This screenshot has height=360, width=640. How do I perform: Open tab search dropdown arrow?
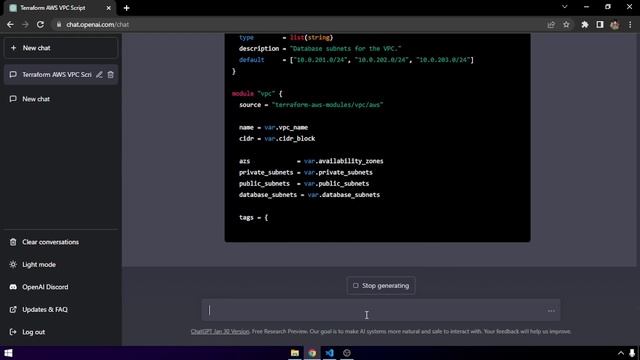point(564,7)
